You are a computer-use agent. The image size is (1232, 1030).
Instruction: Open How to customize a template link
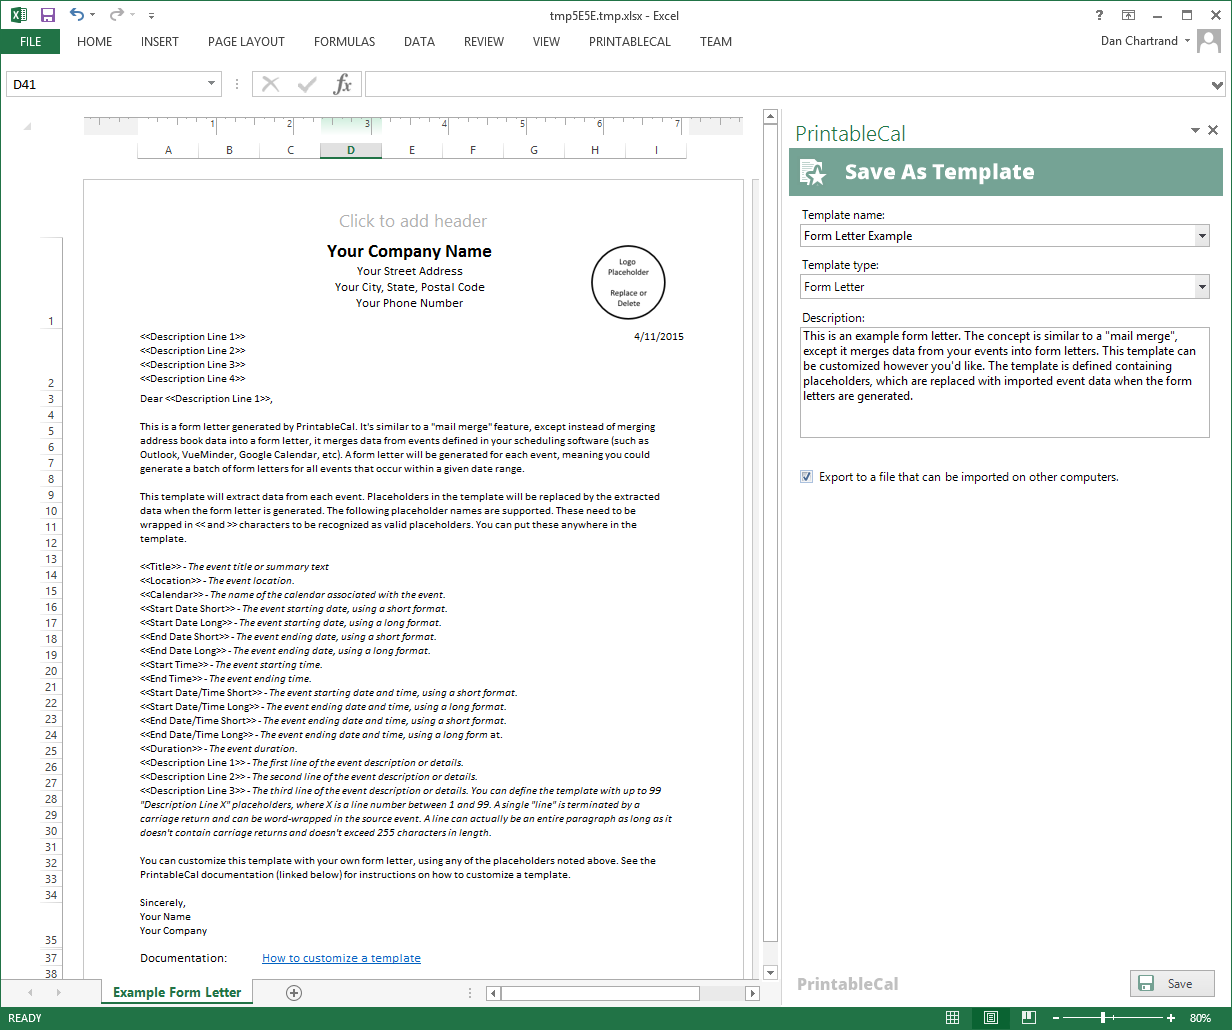[x=341, y=958]
